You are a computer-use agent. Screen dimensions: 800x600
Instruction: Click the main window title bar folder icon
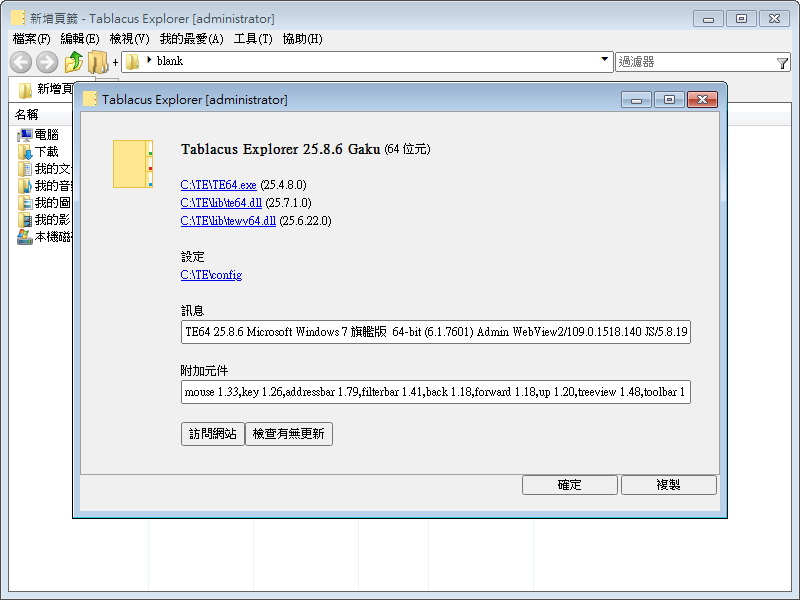point(18,18)
